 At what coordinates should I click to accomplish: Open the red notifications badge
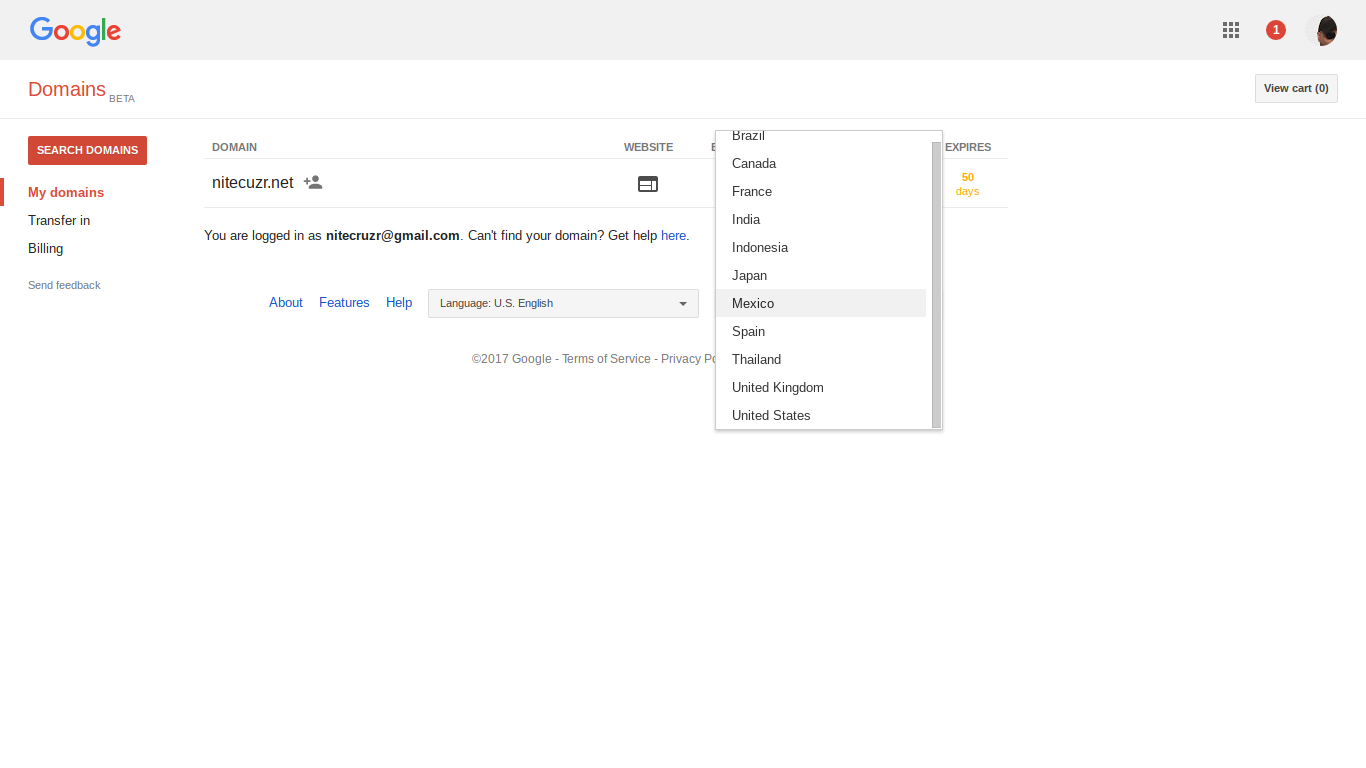click(1276, 30)
